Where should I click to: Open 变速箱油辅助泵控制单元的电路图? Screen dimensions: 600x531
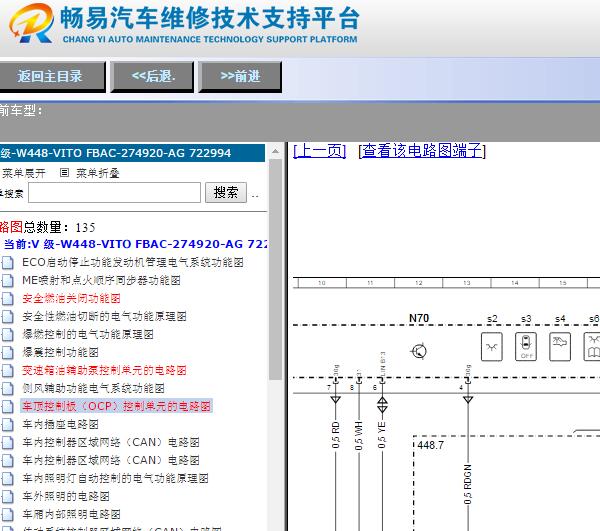(104, 370)
